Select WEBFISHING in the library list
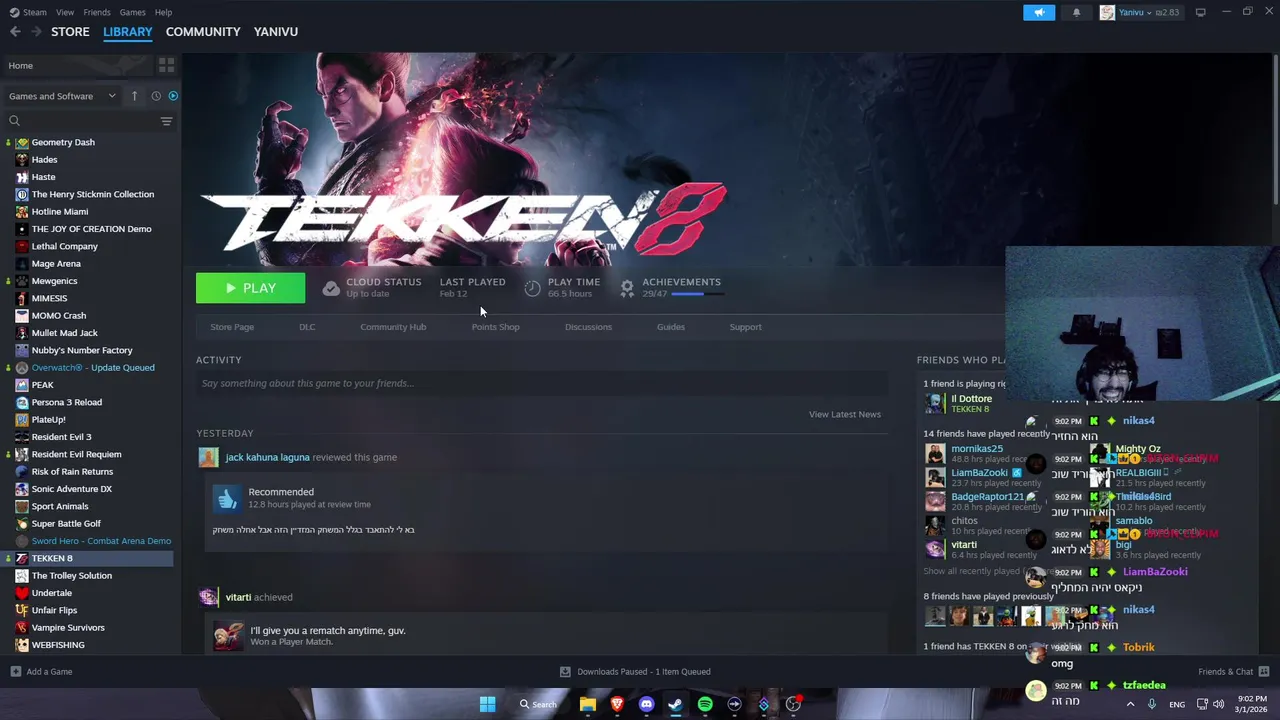This screenshot has width=1280, height=720. pyautogui.click(x=58, y=645)
